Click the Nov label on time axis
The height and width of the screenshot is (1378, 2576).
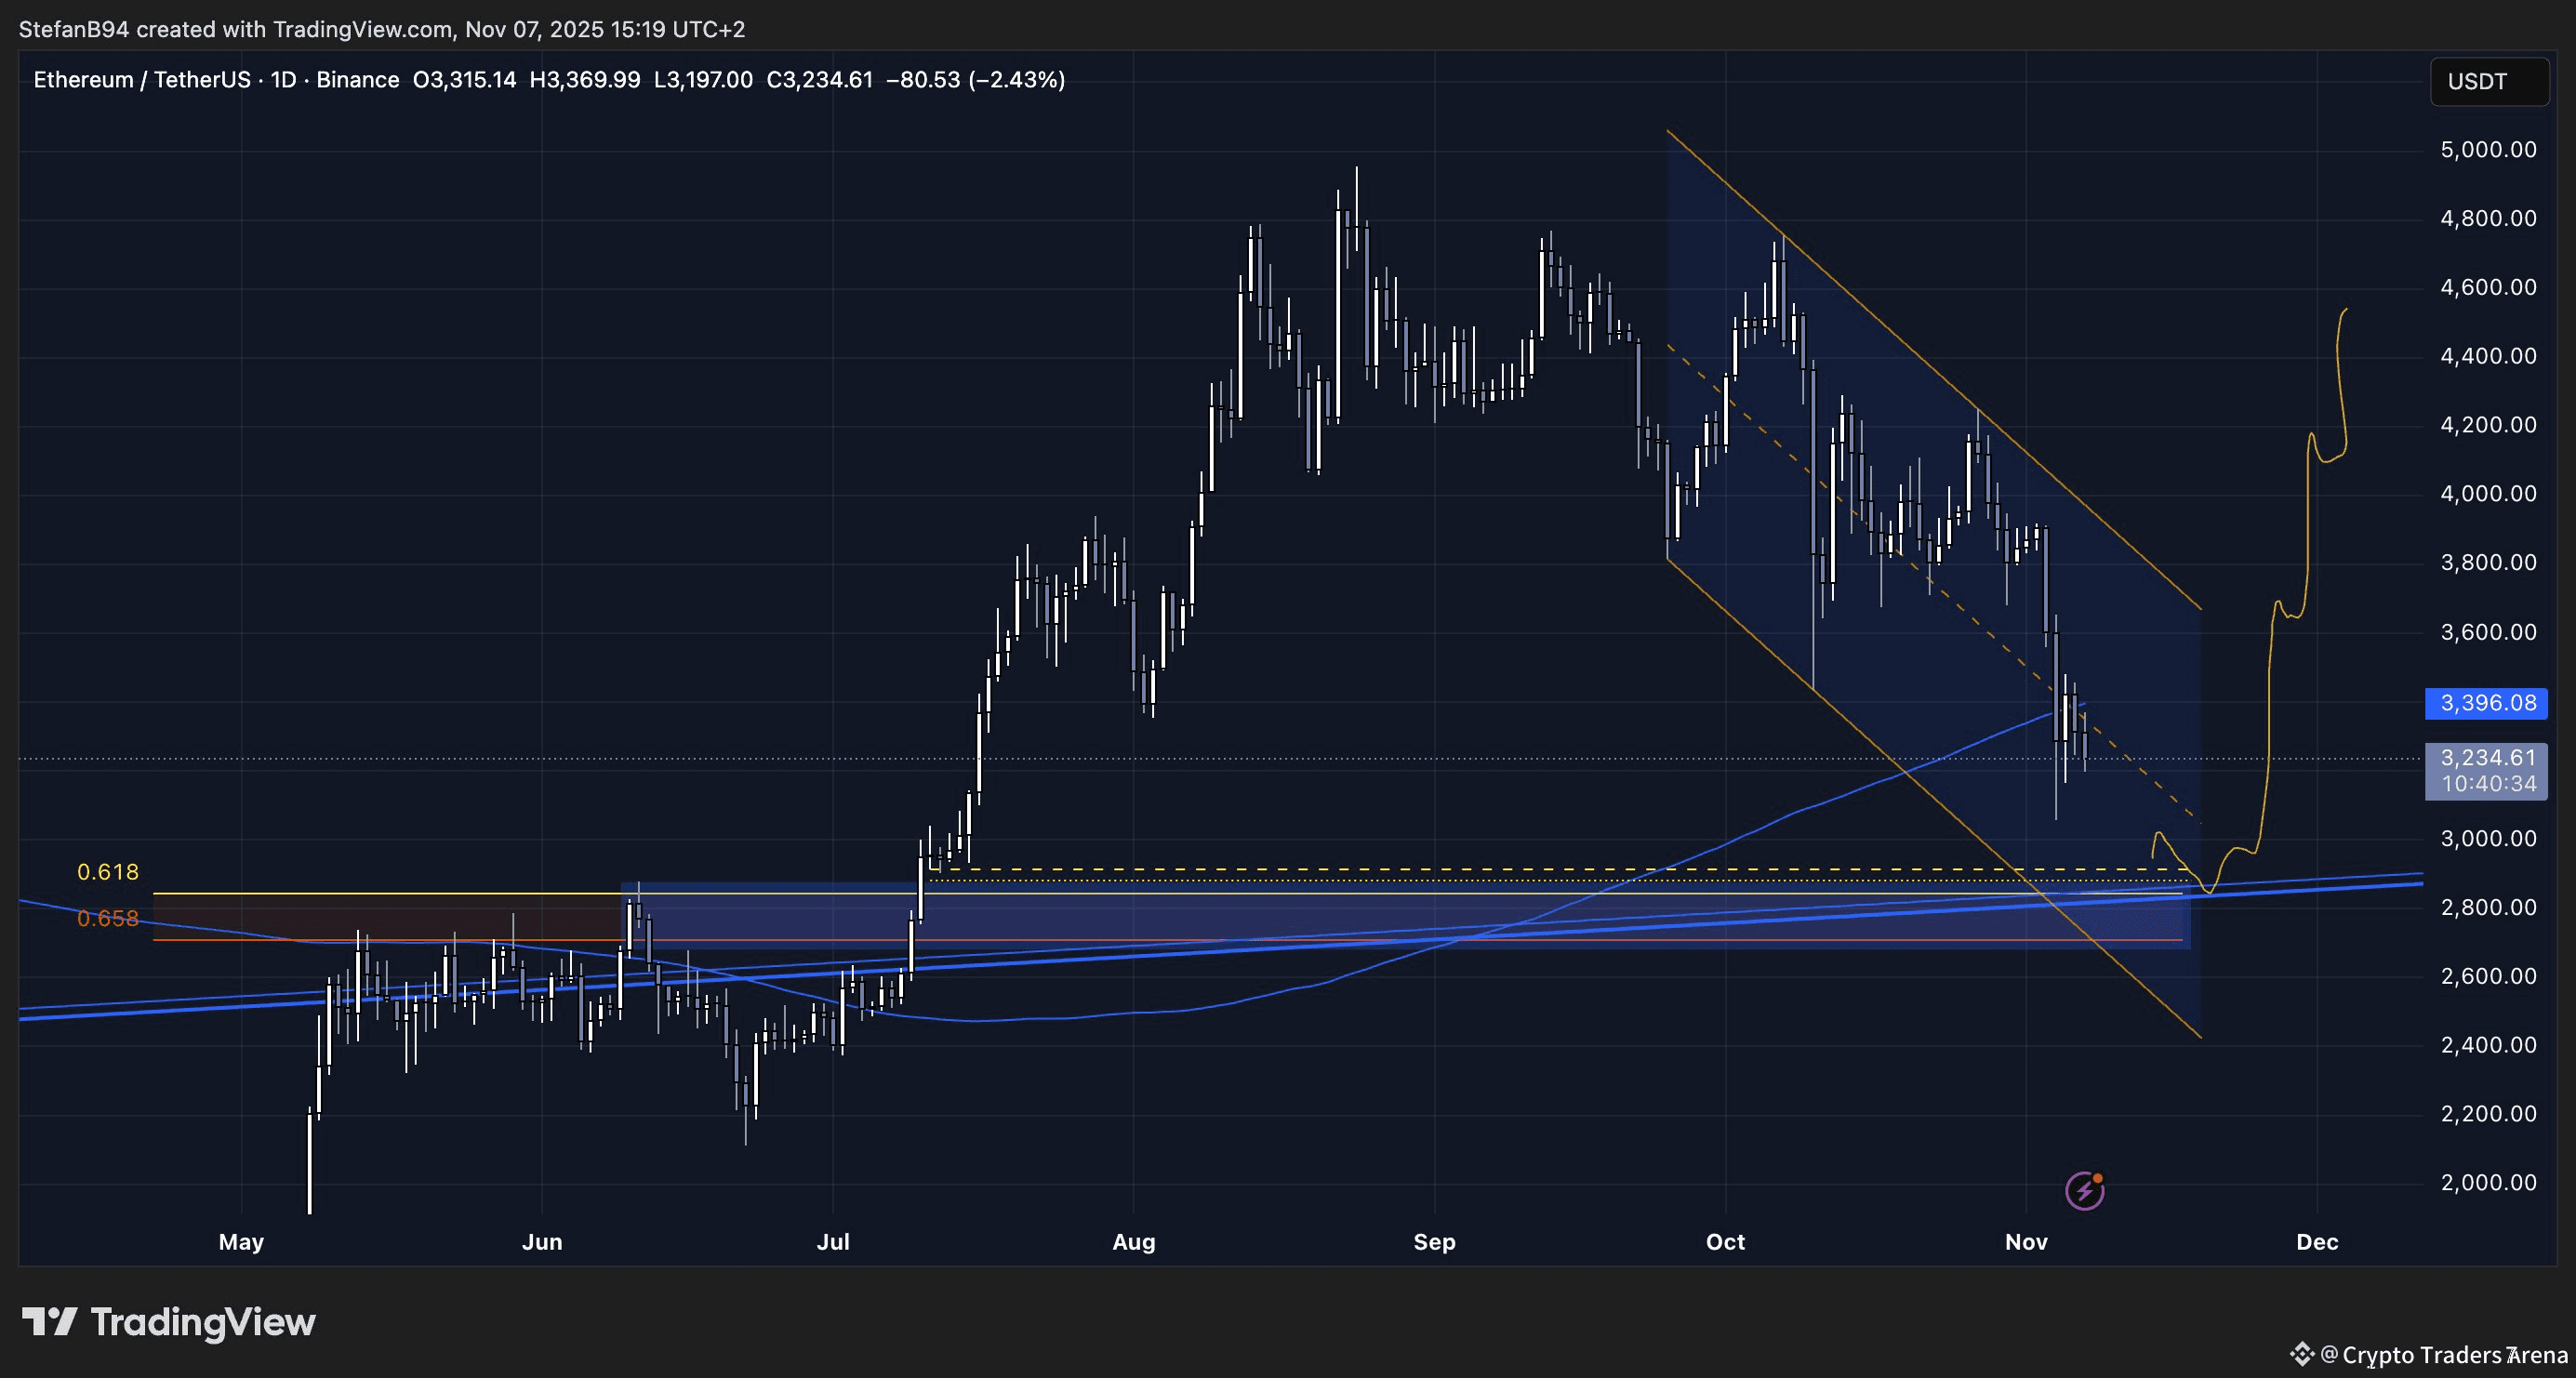2027,1242
